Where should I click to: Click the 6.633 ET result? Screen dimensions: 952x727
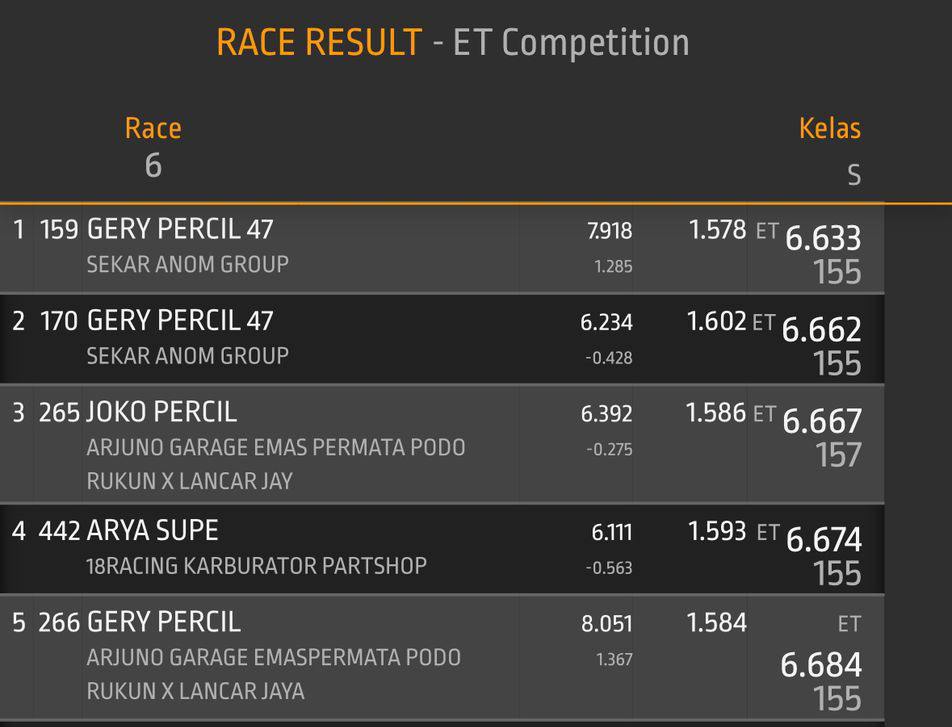pos(822,238)
